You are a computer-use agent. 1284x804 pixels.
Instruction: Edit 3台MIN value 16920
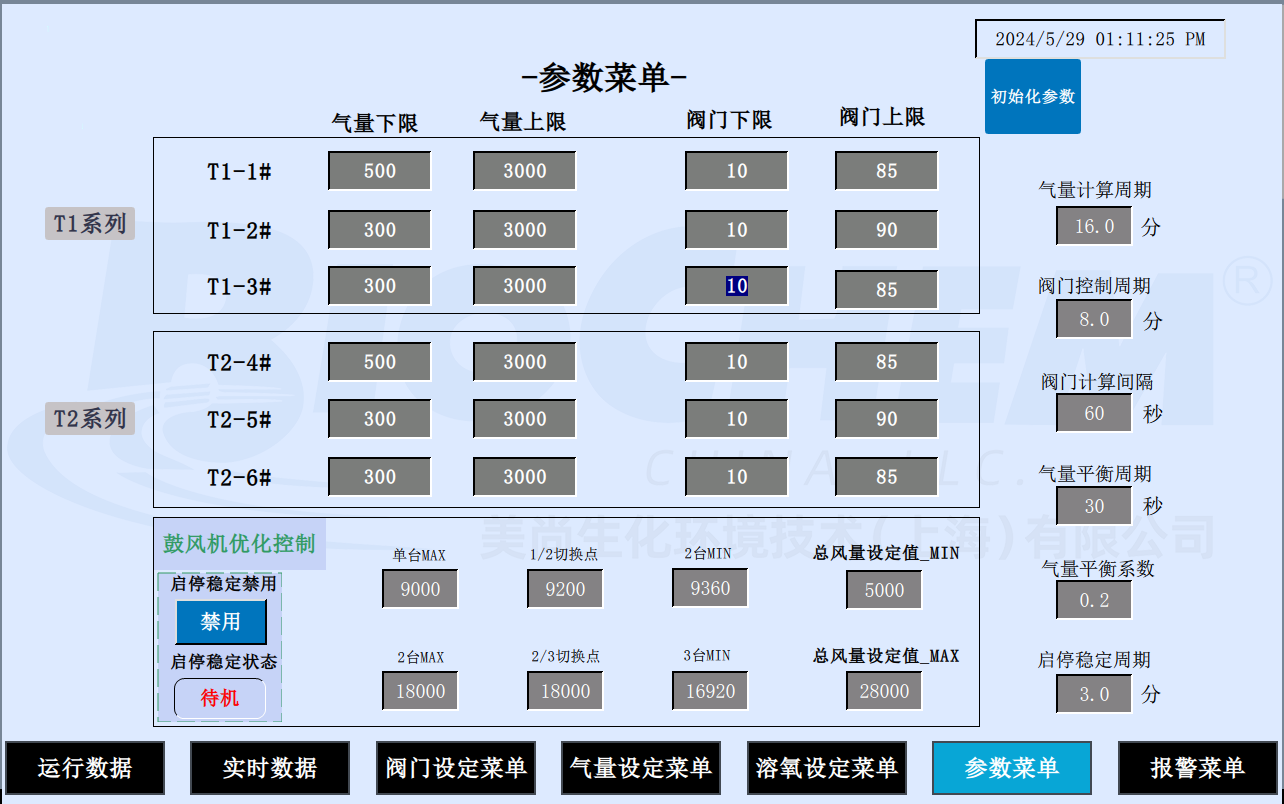coord(710,691)
